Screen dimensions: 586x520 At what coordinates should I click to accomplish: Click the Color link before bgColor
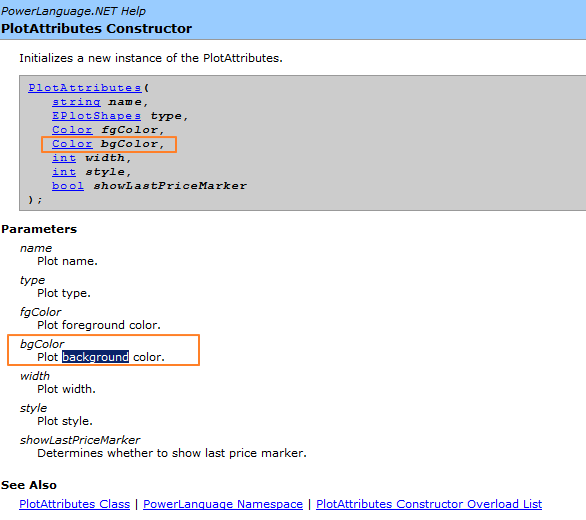(72, 144)
